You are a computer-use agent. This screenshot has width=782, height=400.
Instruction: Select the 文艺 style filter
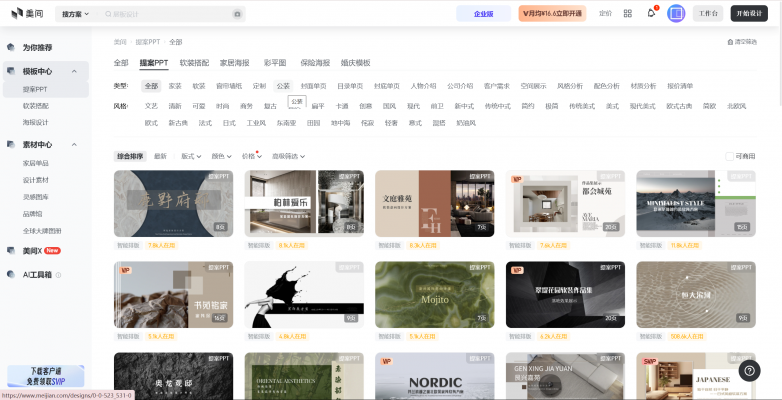coord(151,106)
